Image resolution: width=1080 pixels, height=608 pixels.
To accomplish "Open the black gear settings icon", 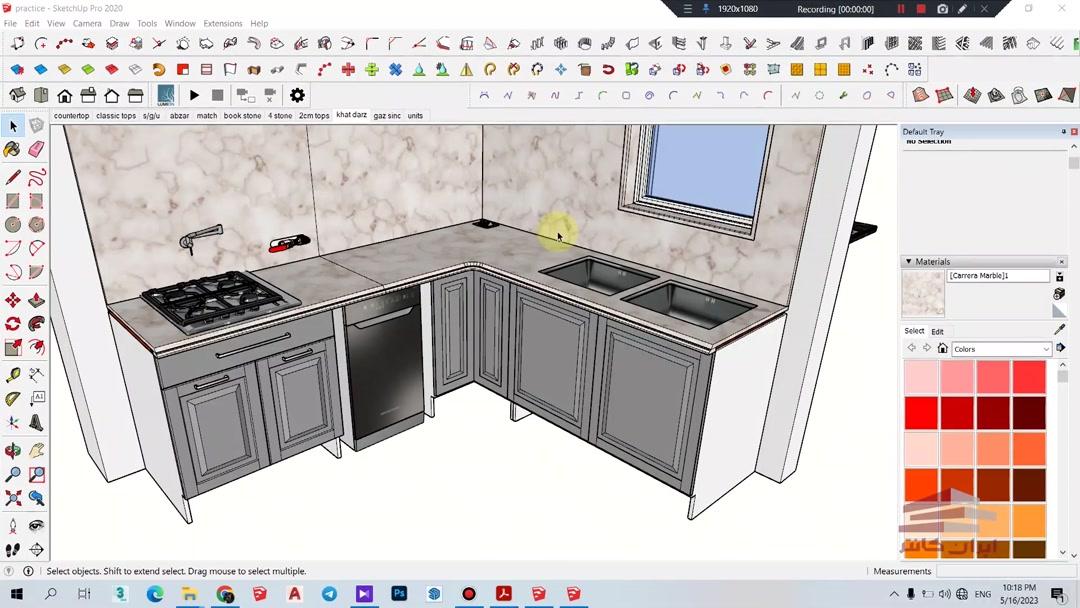I will [x=297, y=95].
